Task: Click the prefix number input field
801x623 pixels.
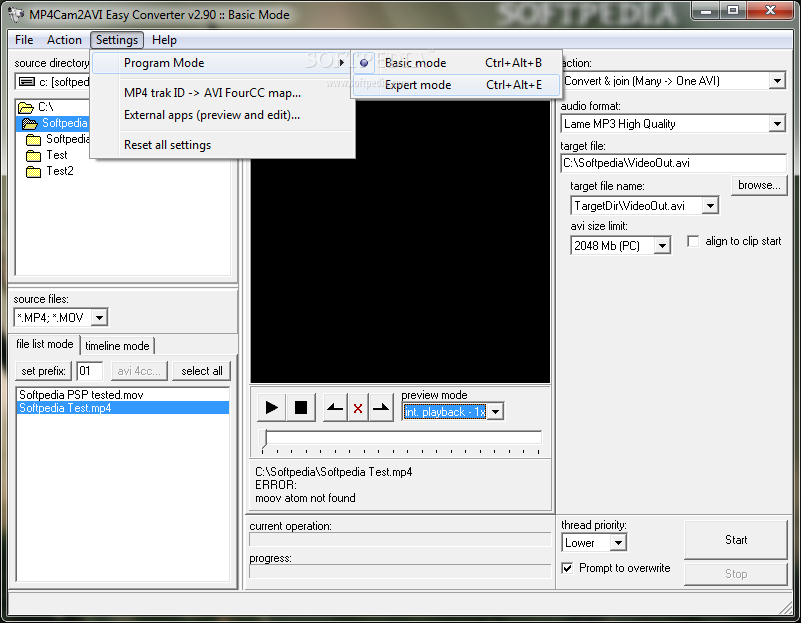Action: (90, 371)
